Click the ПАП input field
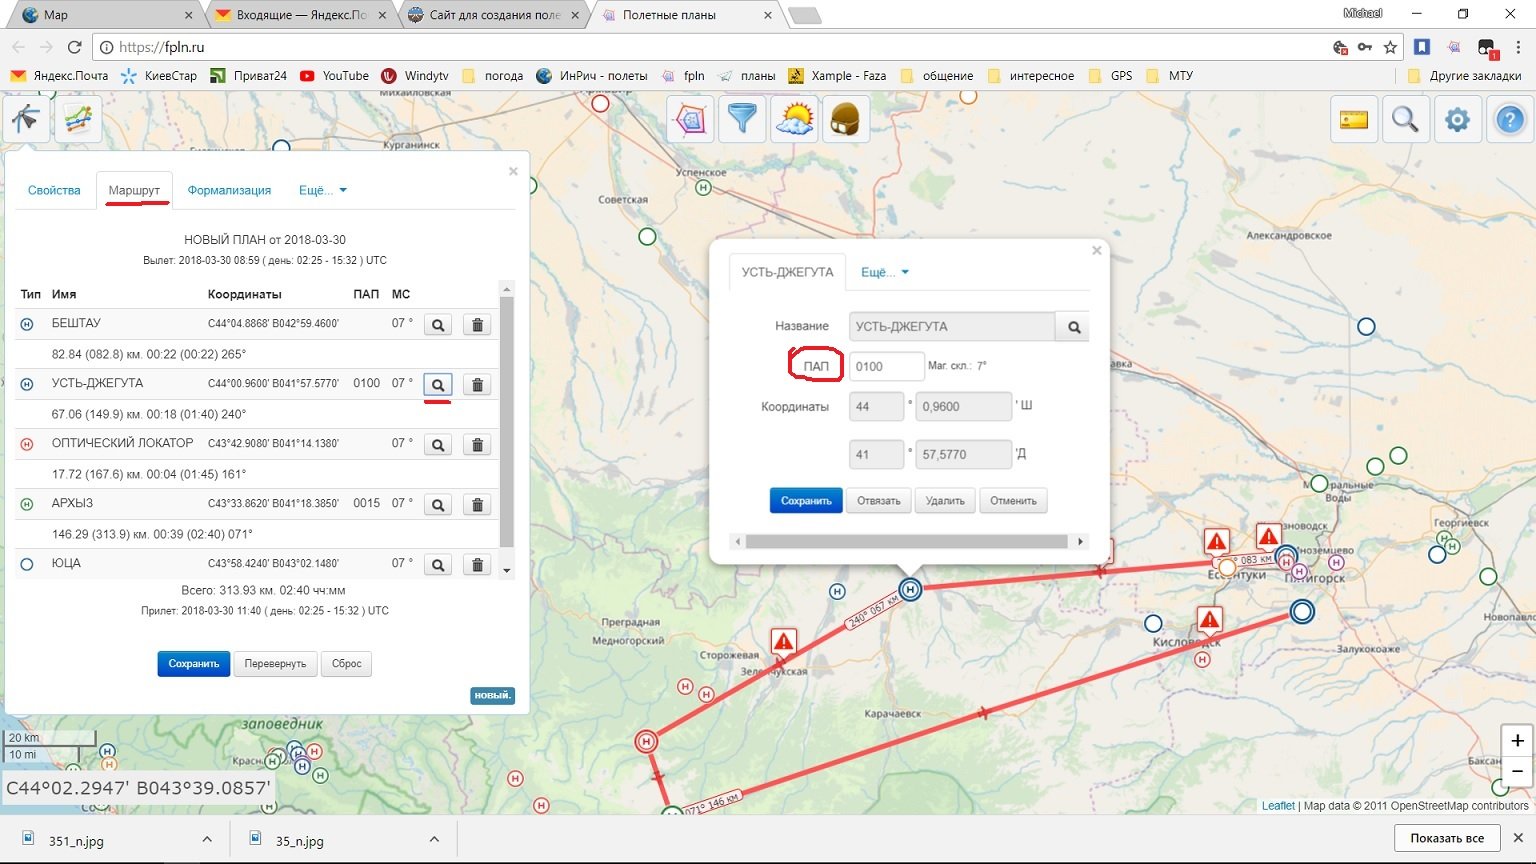Screen dimensions: 1536x864 (x=886, y=366)
